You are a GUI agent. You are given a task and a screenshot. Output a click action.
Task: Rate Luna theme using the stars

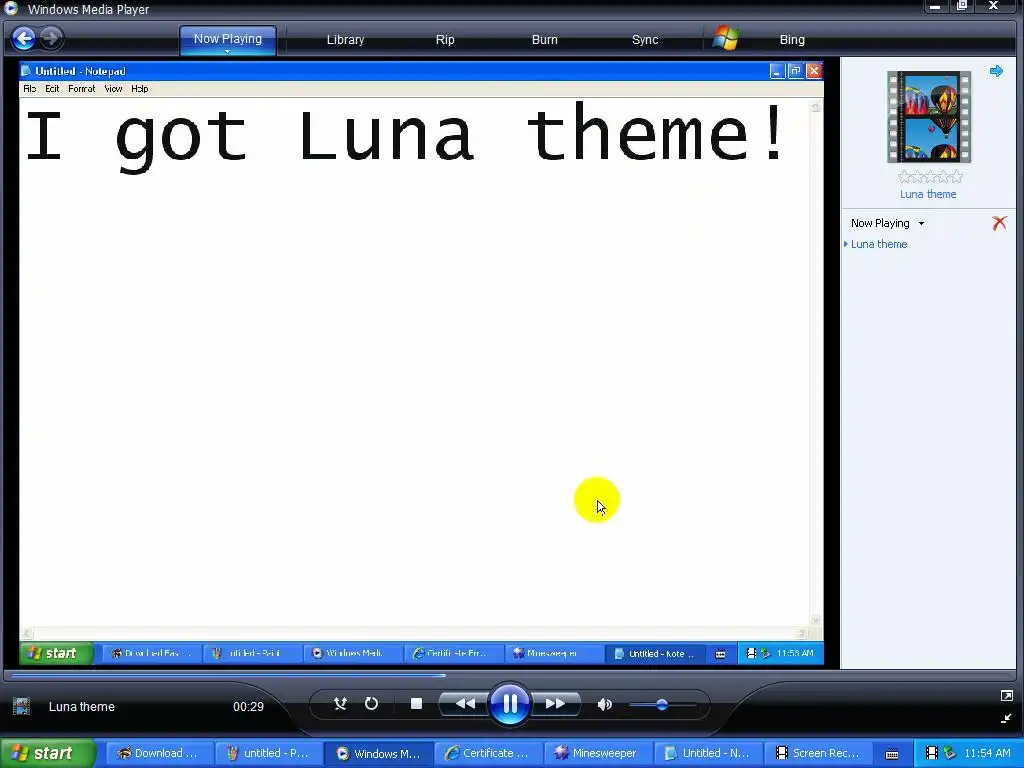coord(929,176)
